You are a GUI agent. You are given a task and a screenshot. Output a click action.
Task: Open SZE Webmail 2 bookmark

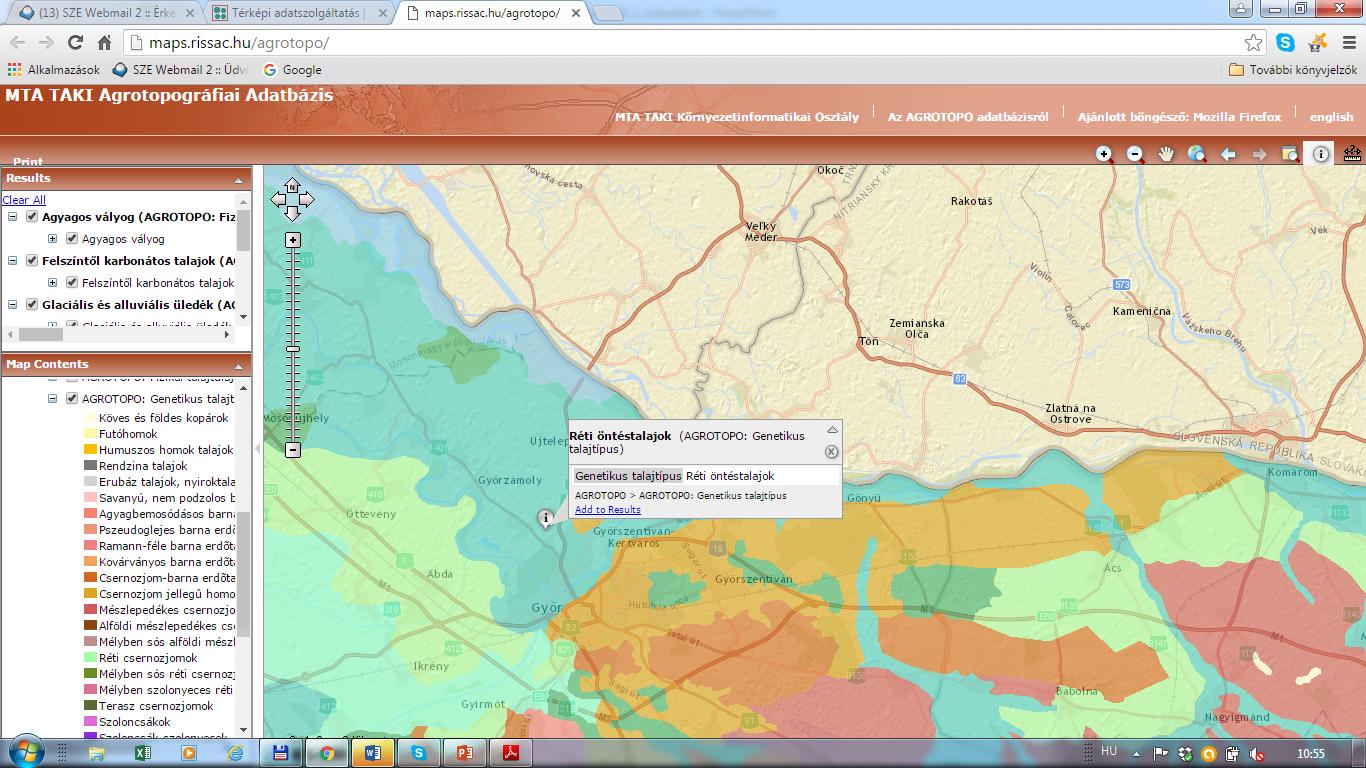181,70
